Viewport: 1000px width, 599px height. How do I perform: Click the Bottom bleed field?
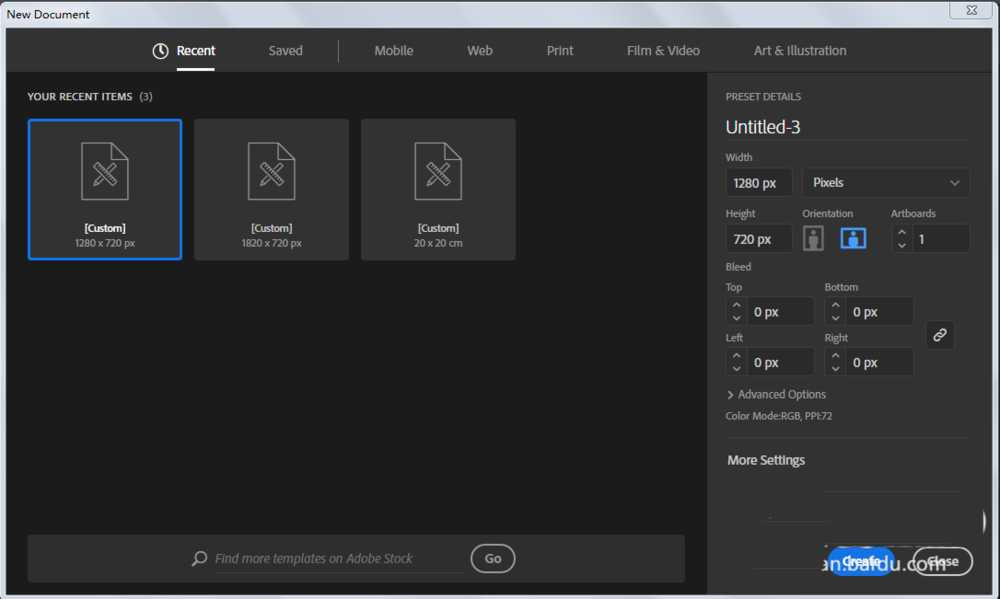click(879, 312)
